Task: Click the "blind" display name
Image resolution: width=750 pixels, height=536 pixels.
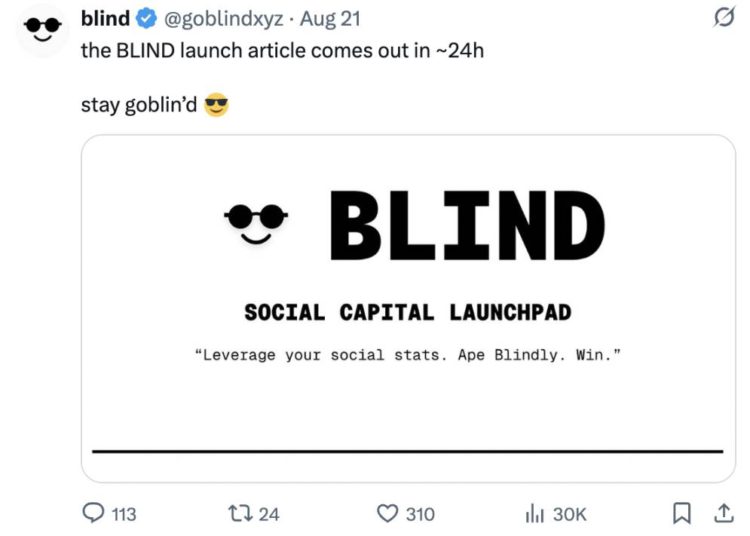Action: pos(104,19)
